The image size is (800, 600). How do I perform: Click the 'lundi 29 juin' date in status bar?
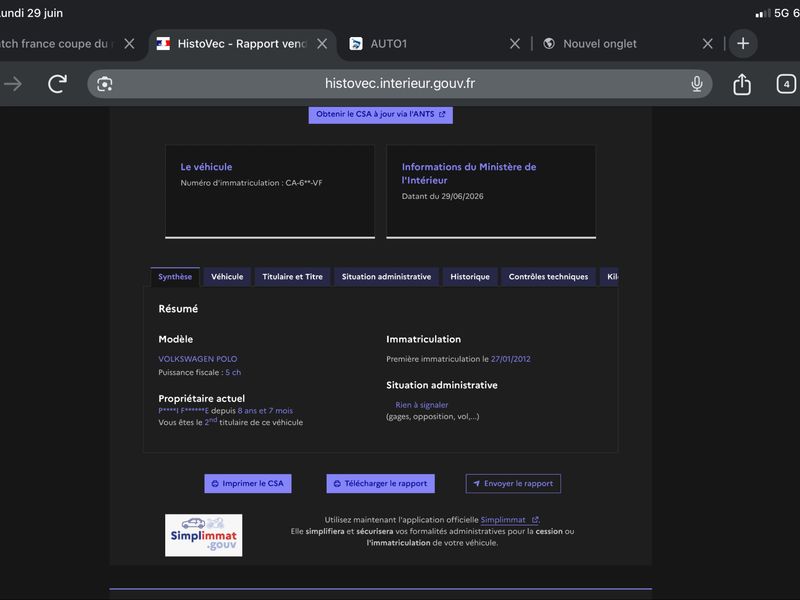pyautogui.click(x=31, y=13)
